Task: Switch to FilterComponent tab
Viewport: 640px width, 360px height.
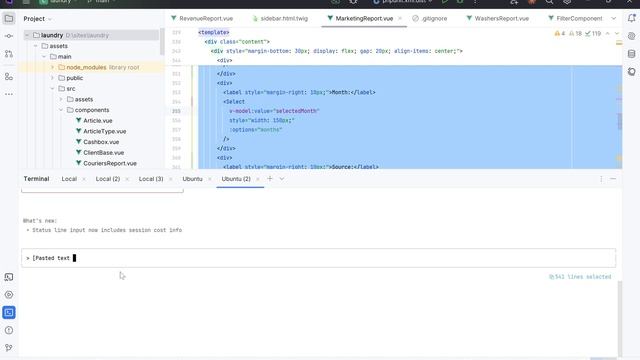Action: (576, 18)
